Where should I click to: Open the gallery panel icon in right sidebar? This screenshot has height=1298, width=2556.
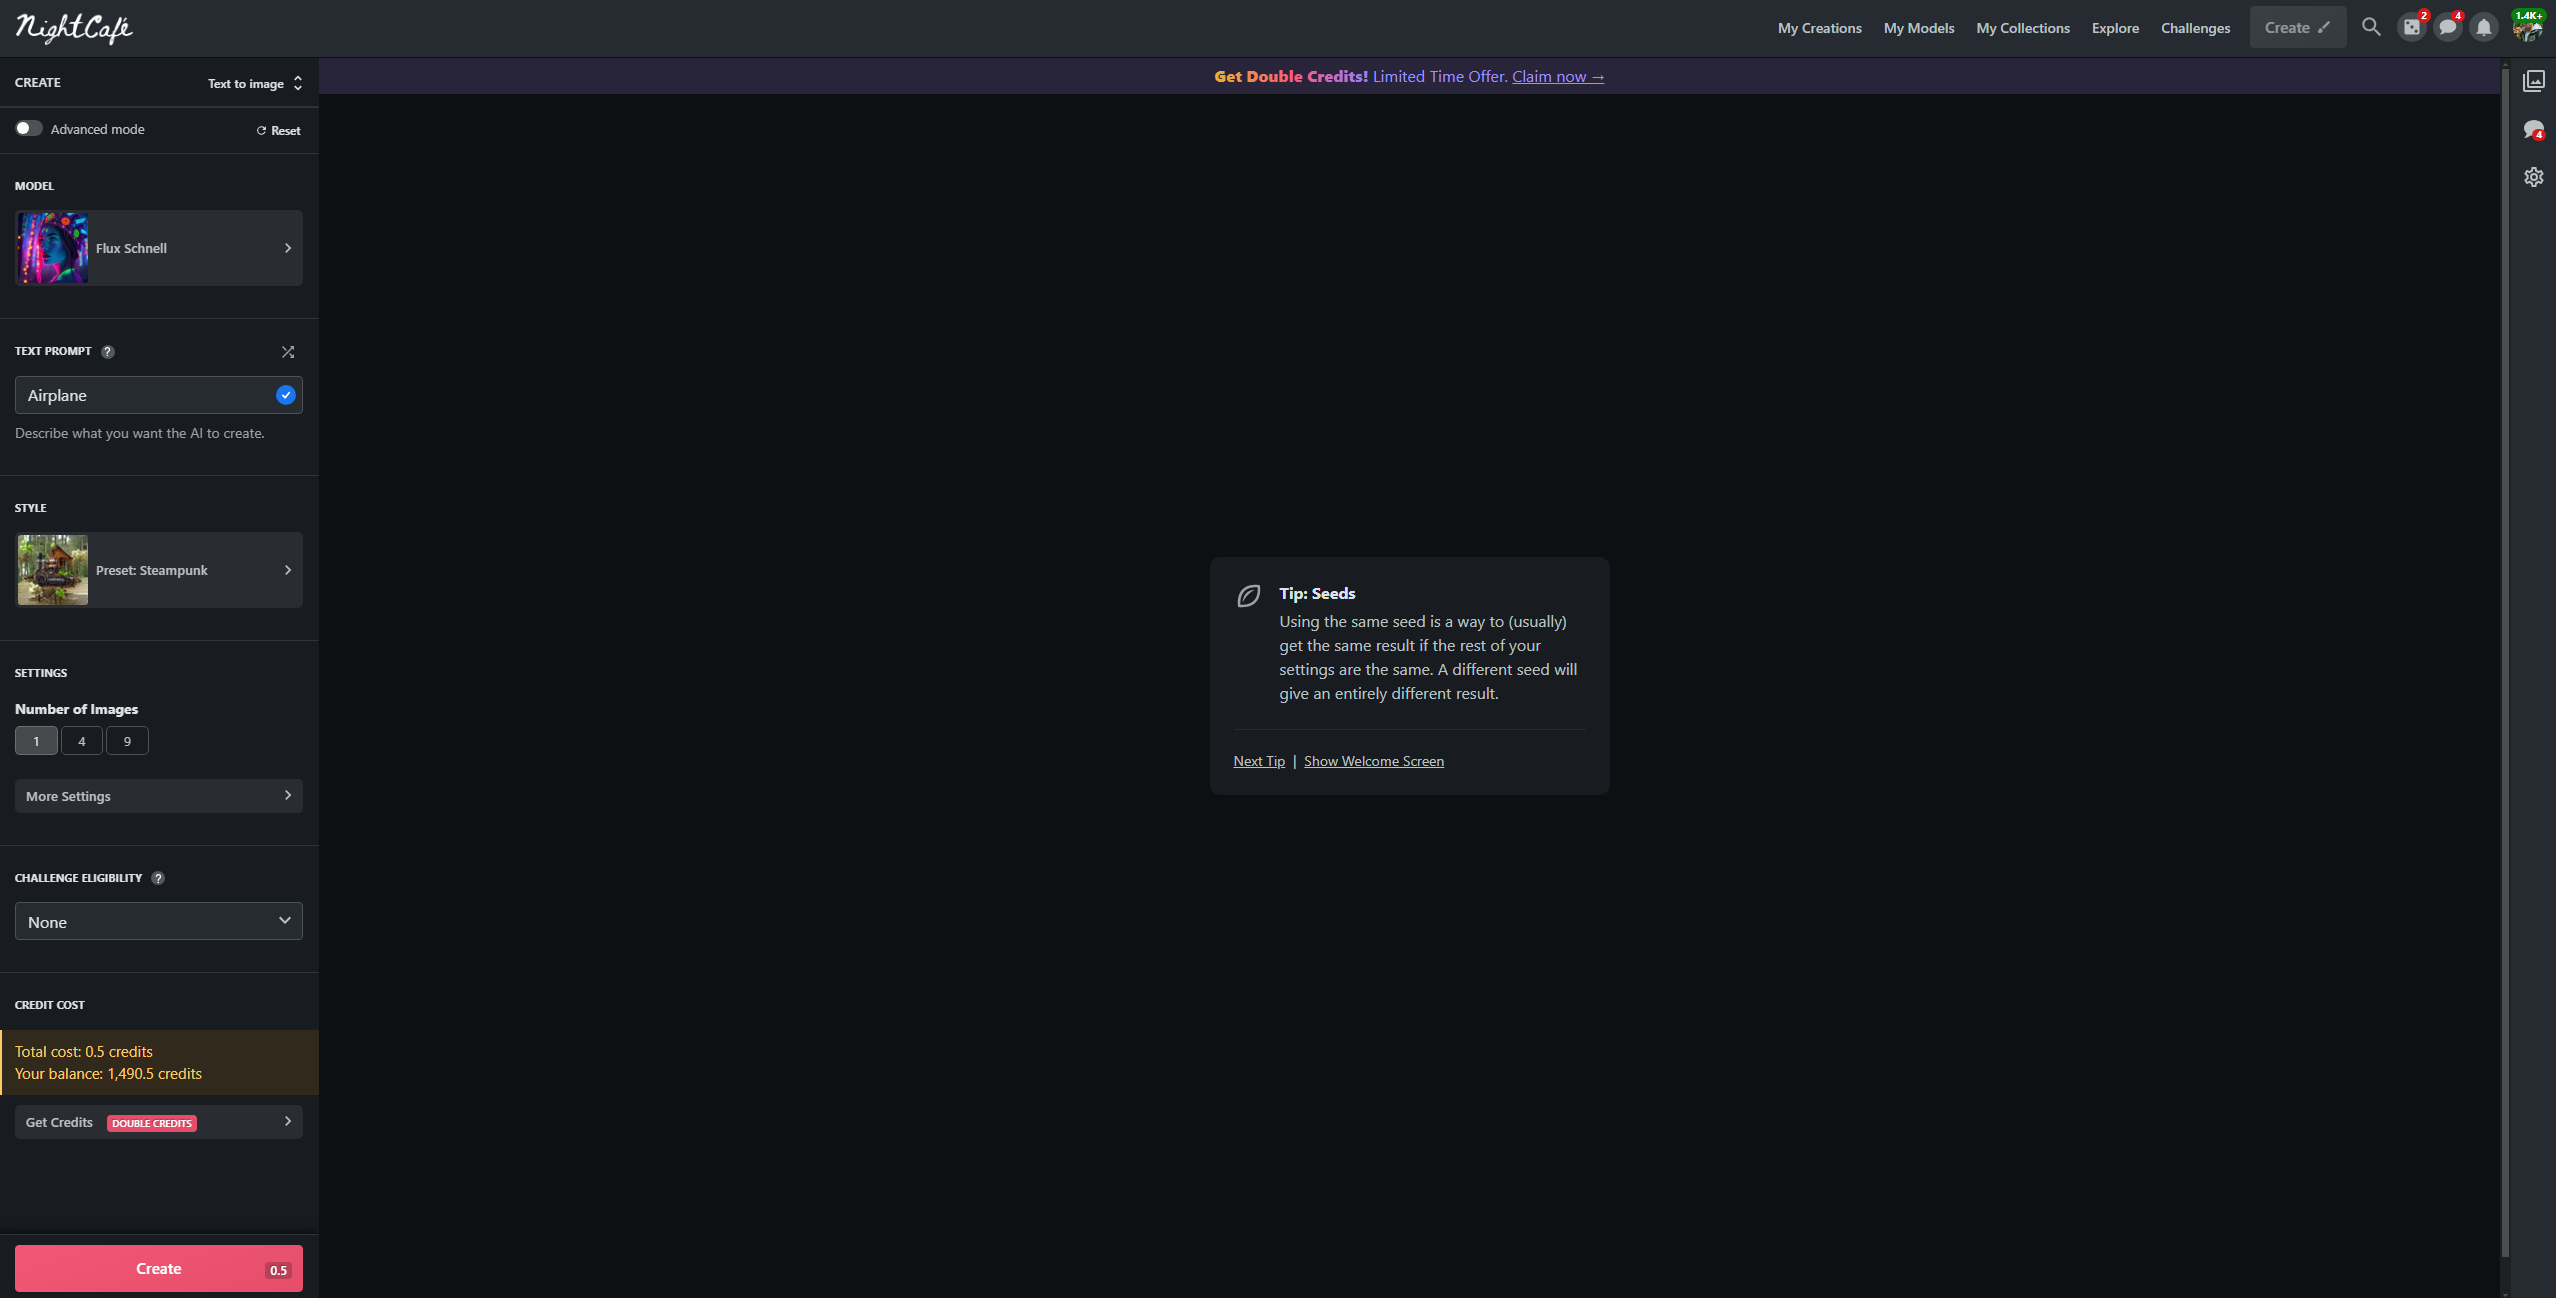pyautogui.click(x=2534, y=81)
